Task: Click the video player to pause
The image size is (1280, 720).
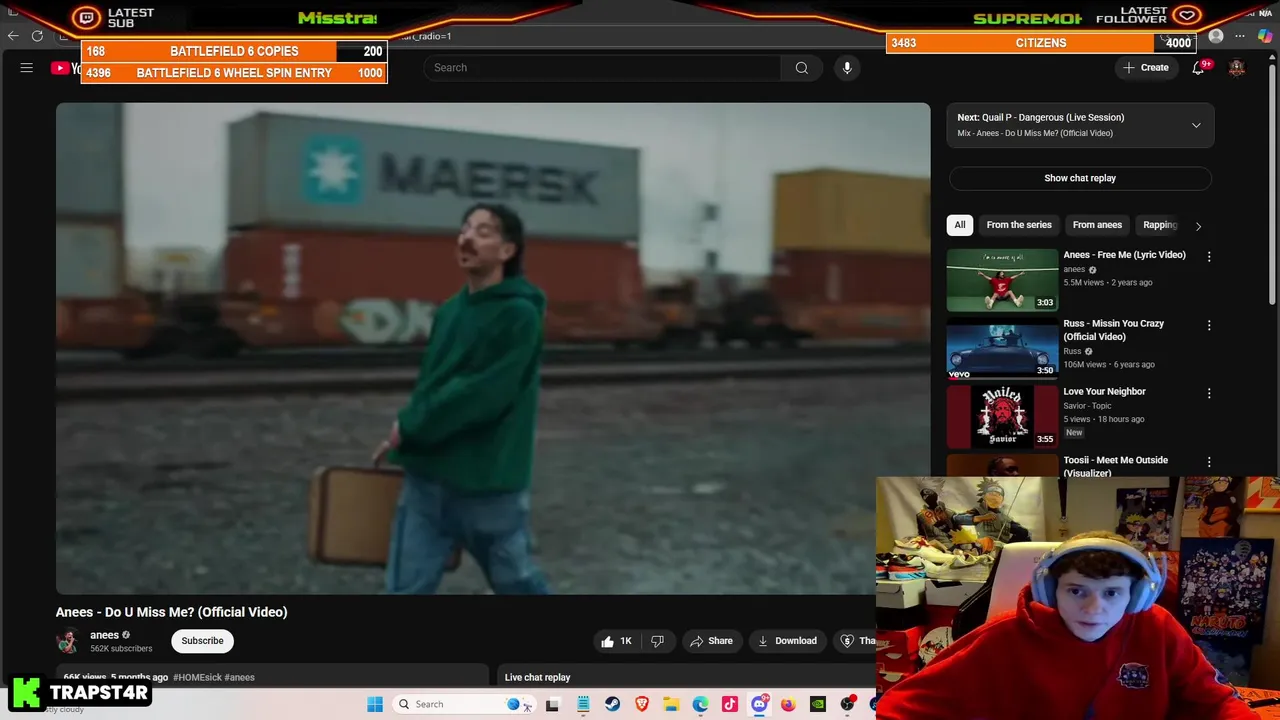Action: coord(492,348)
